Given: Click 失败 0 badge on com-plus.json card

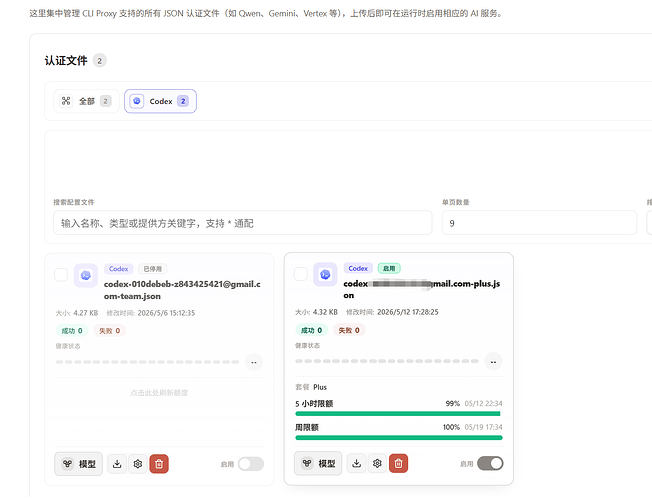Looking at the screenshot, I should point(349,330).
